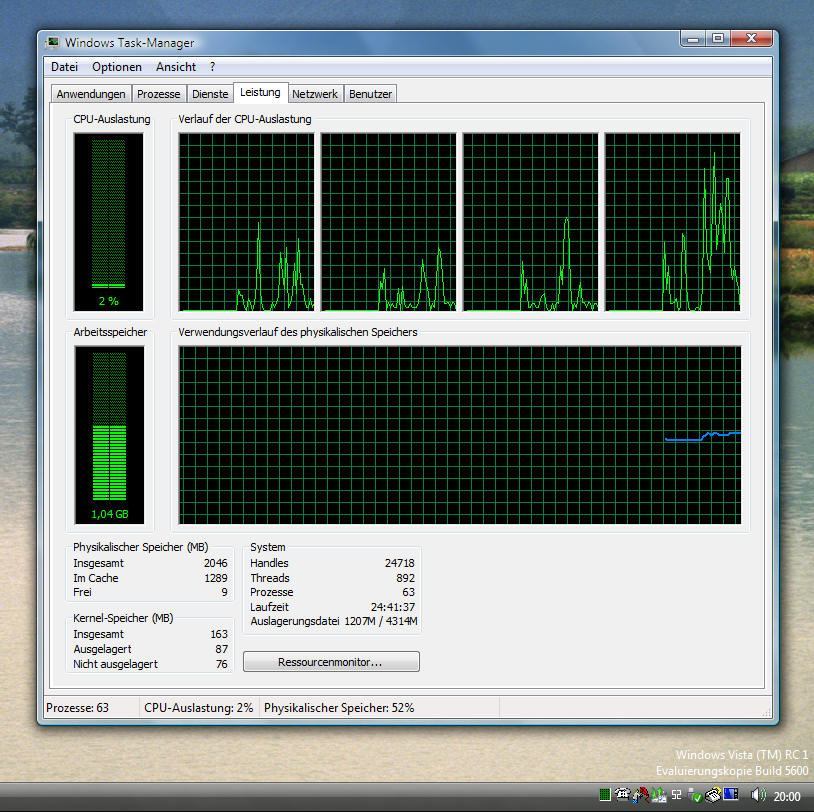Screen dimensions: 814x812
Task: Click the fax/phone tray icon with yellow
Action: click(713, 794)
